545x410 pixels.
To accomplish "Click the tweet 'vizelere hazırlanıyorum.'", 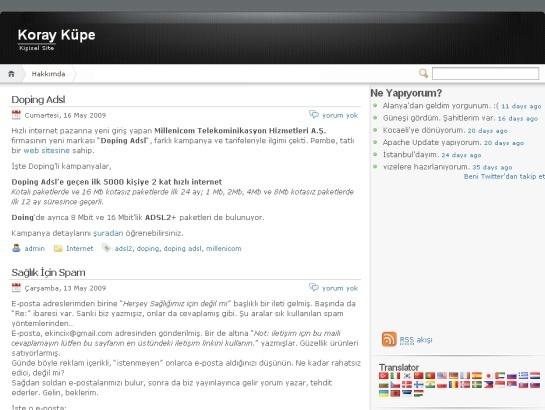I will (426, 167).
